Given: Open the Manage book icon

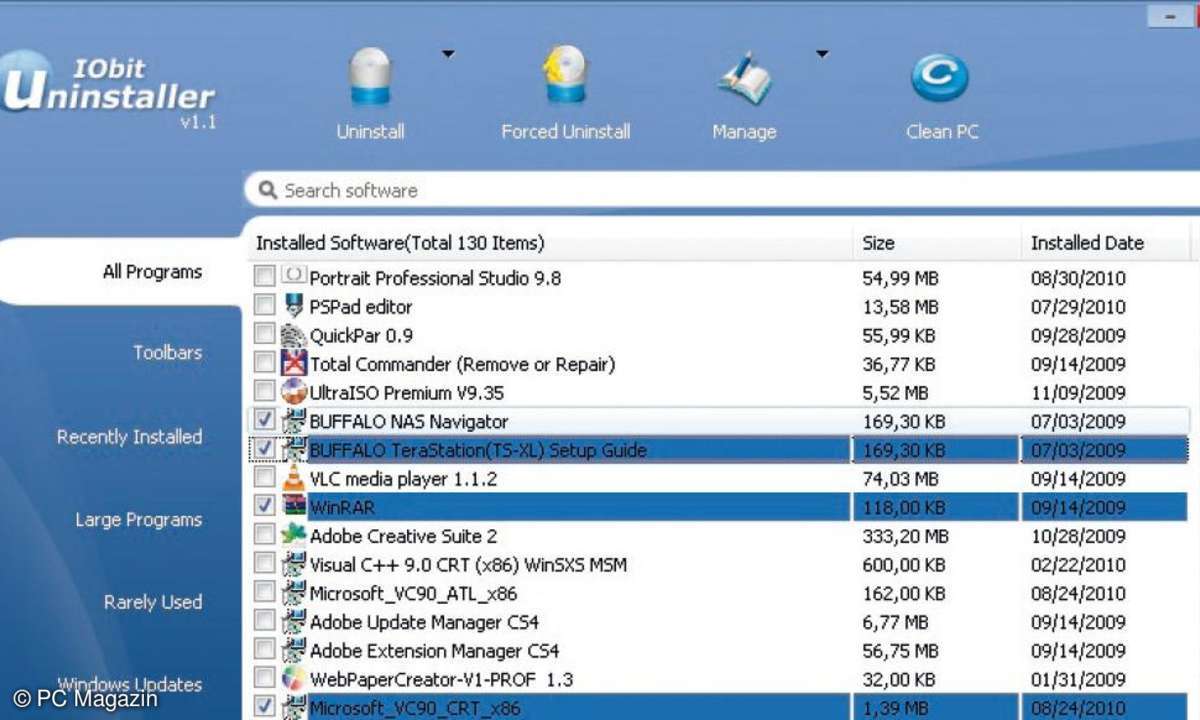Looking at the screenshot, I should coord(743,78).
